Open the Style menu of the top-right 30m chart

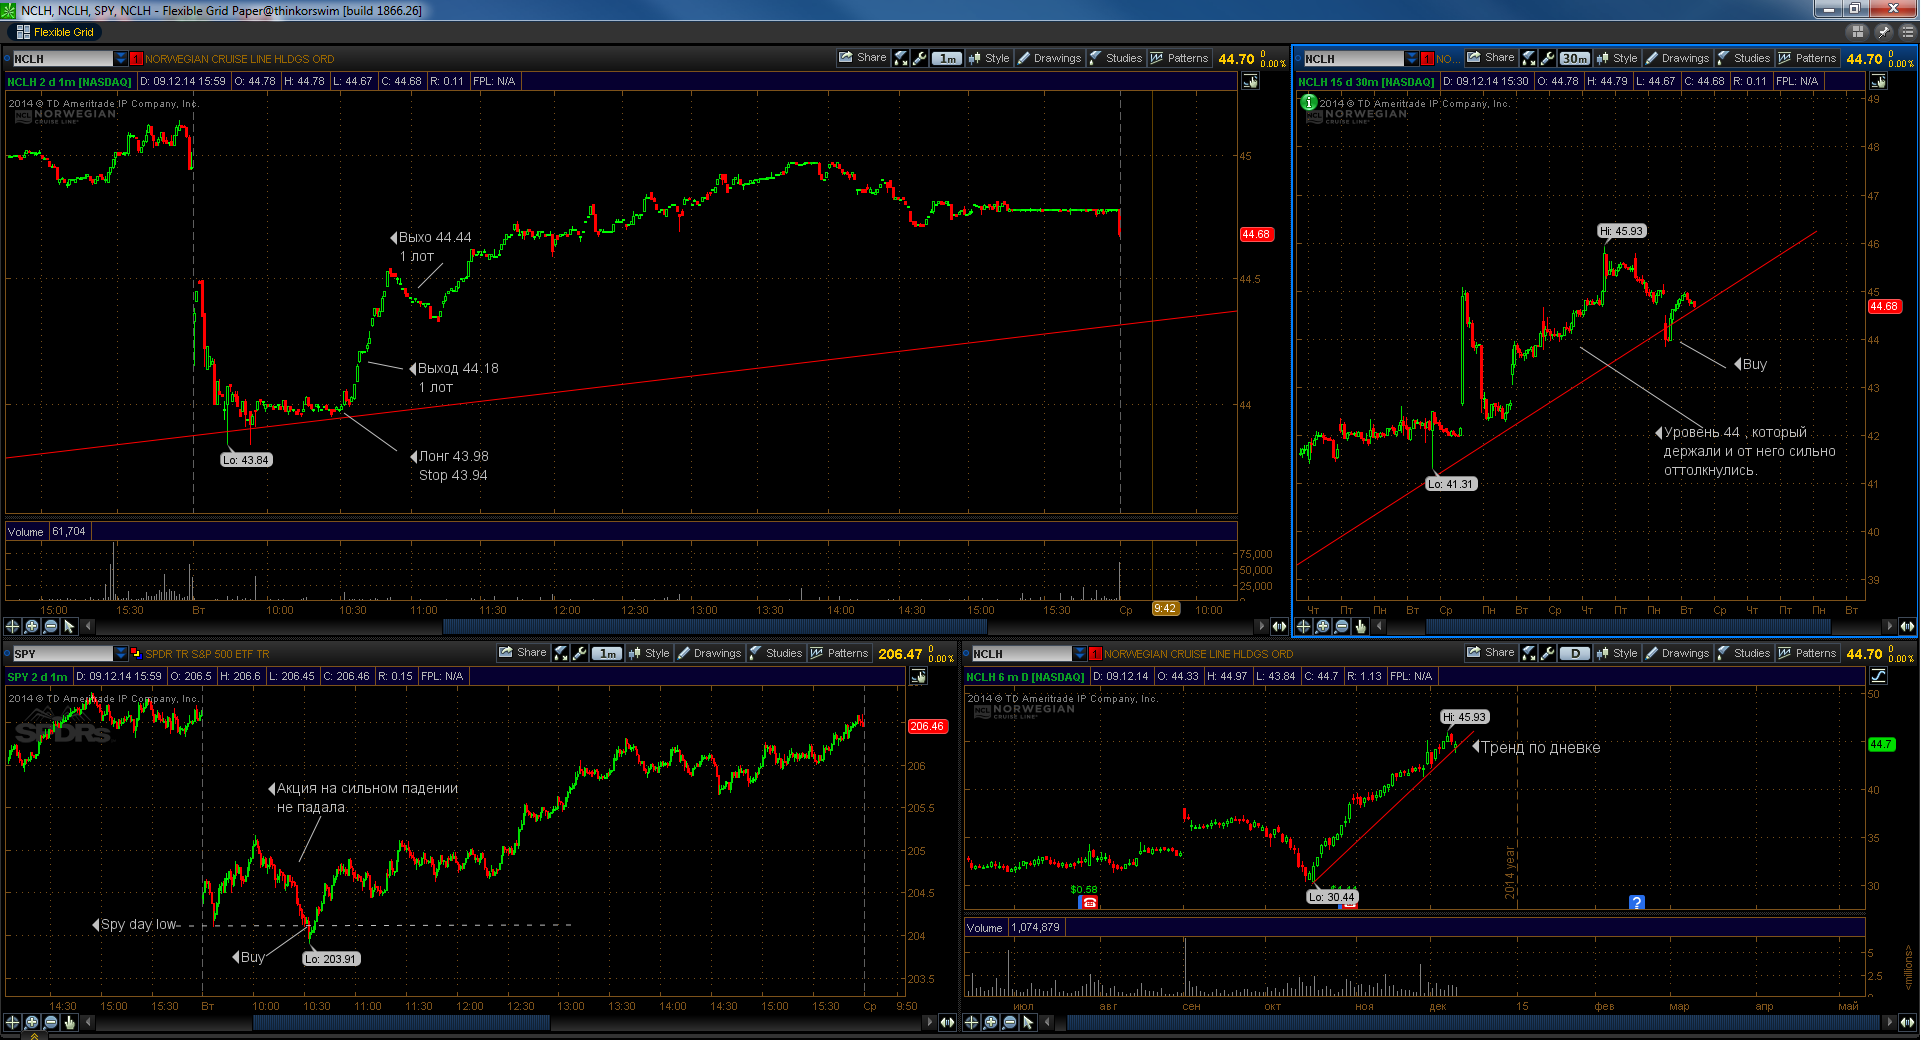pos(1617,58)
